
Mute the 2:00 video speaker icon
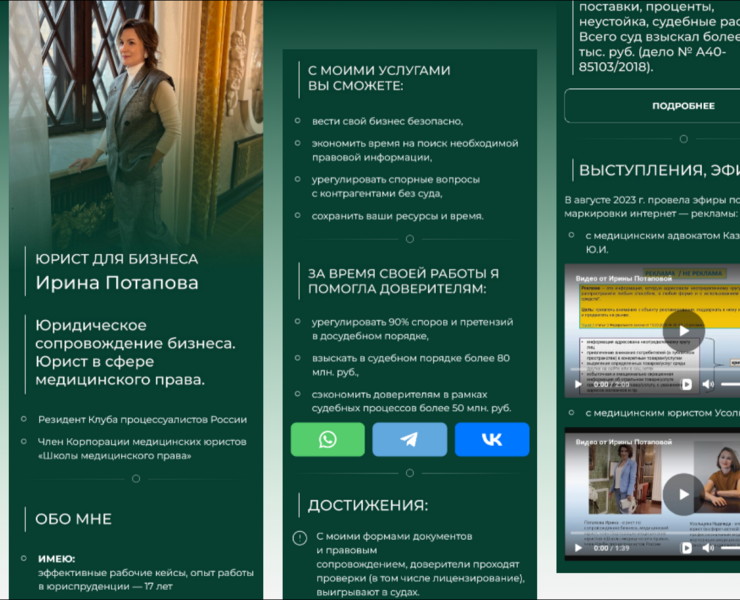point(708,384)
